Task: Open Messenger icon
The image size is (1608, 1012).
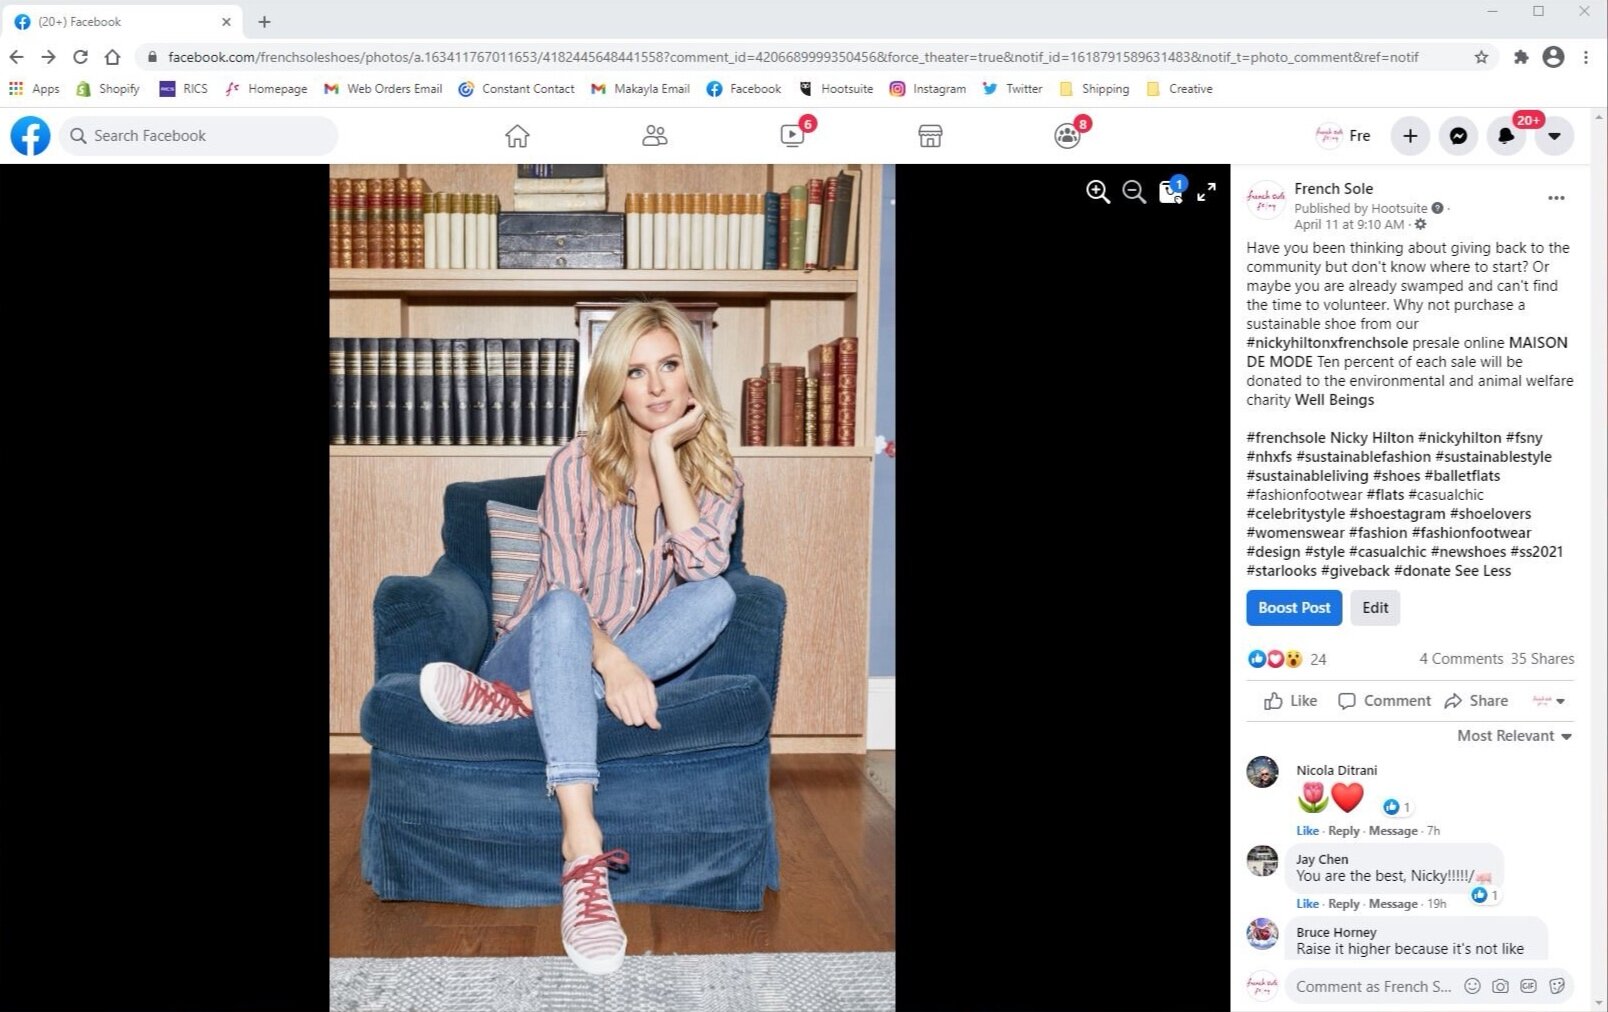Action: [1458, 136]
